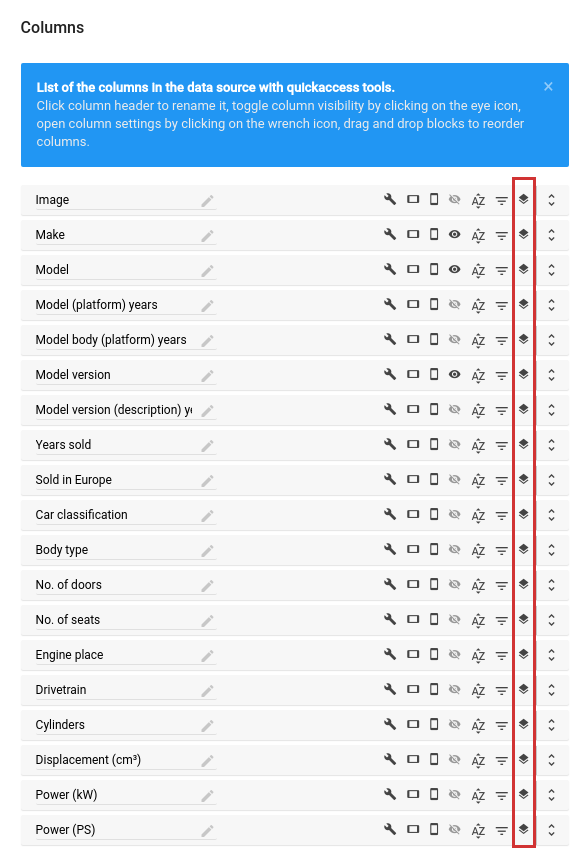Toggle visibility of Model version column
Image resolution: width=583 pixels, height=849 pixels.
coord(455,374)
